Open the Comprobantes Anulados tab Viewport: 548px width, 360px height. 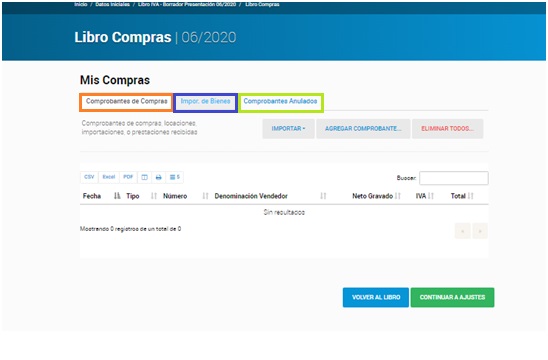point(280,101)
